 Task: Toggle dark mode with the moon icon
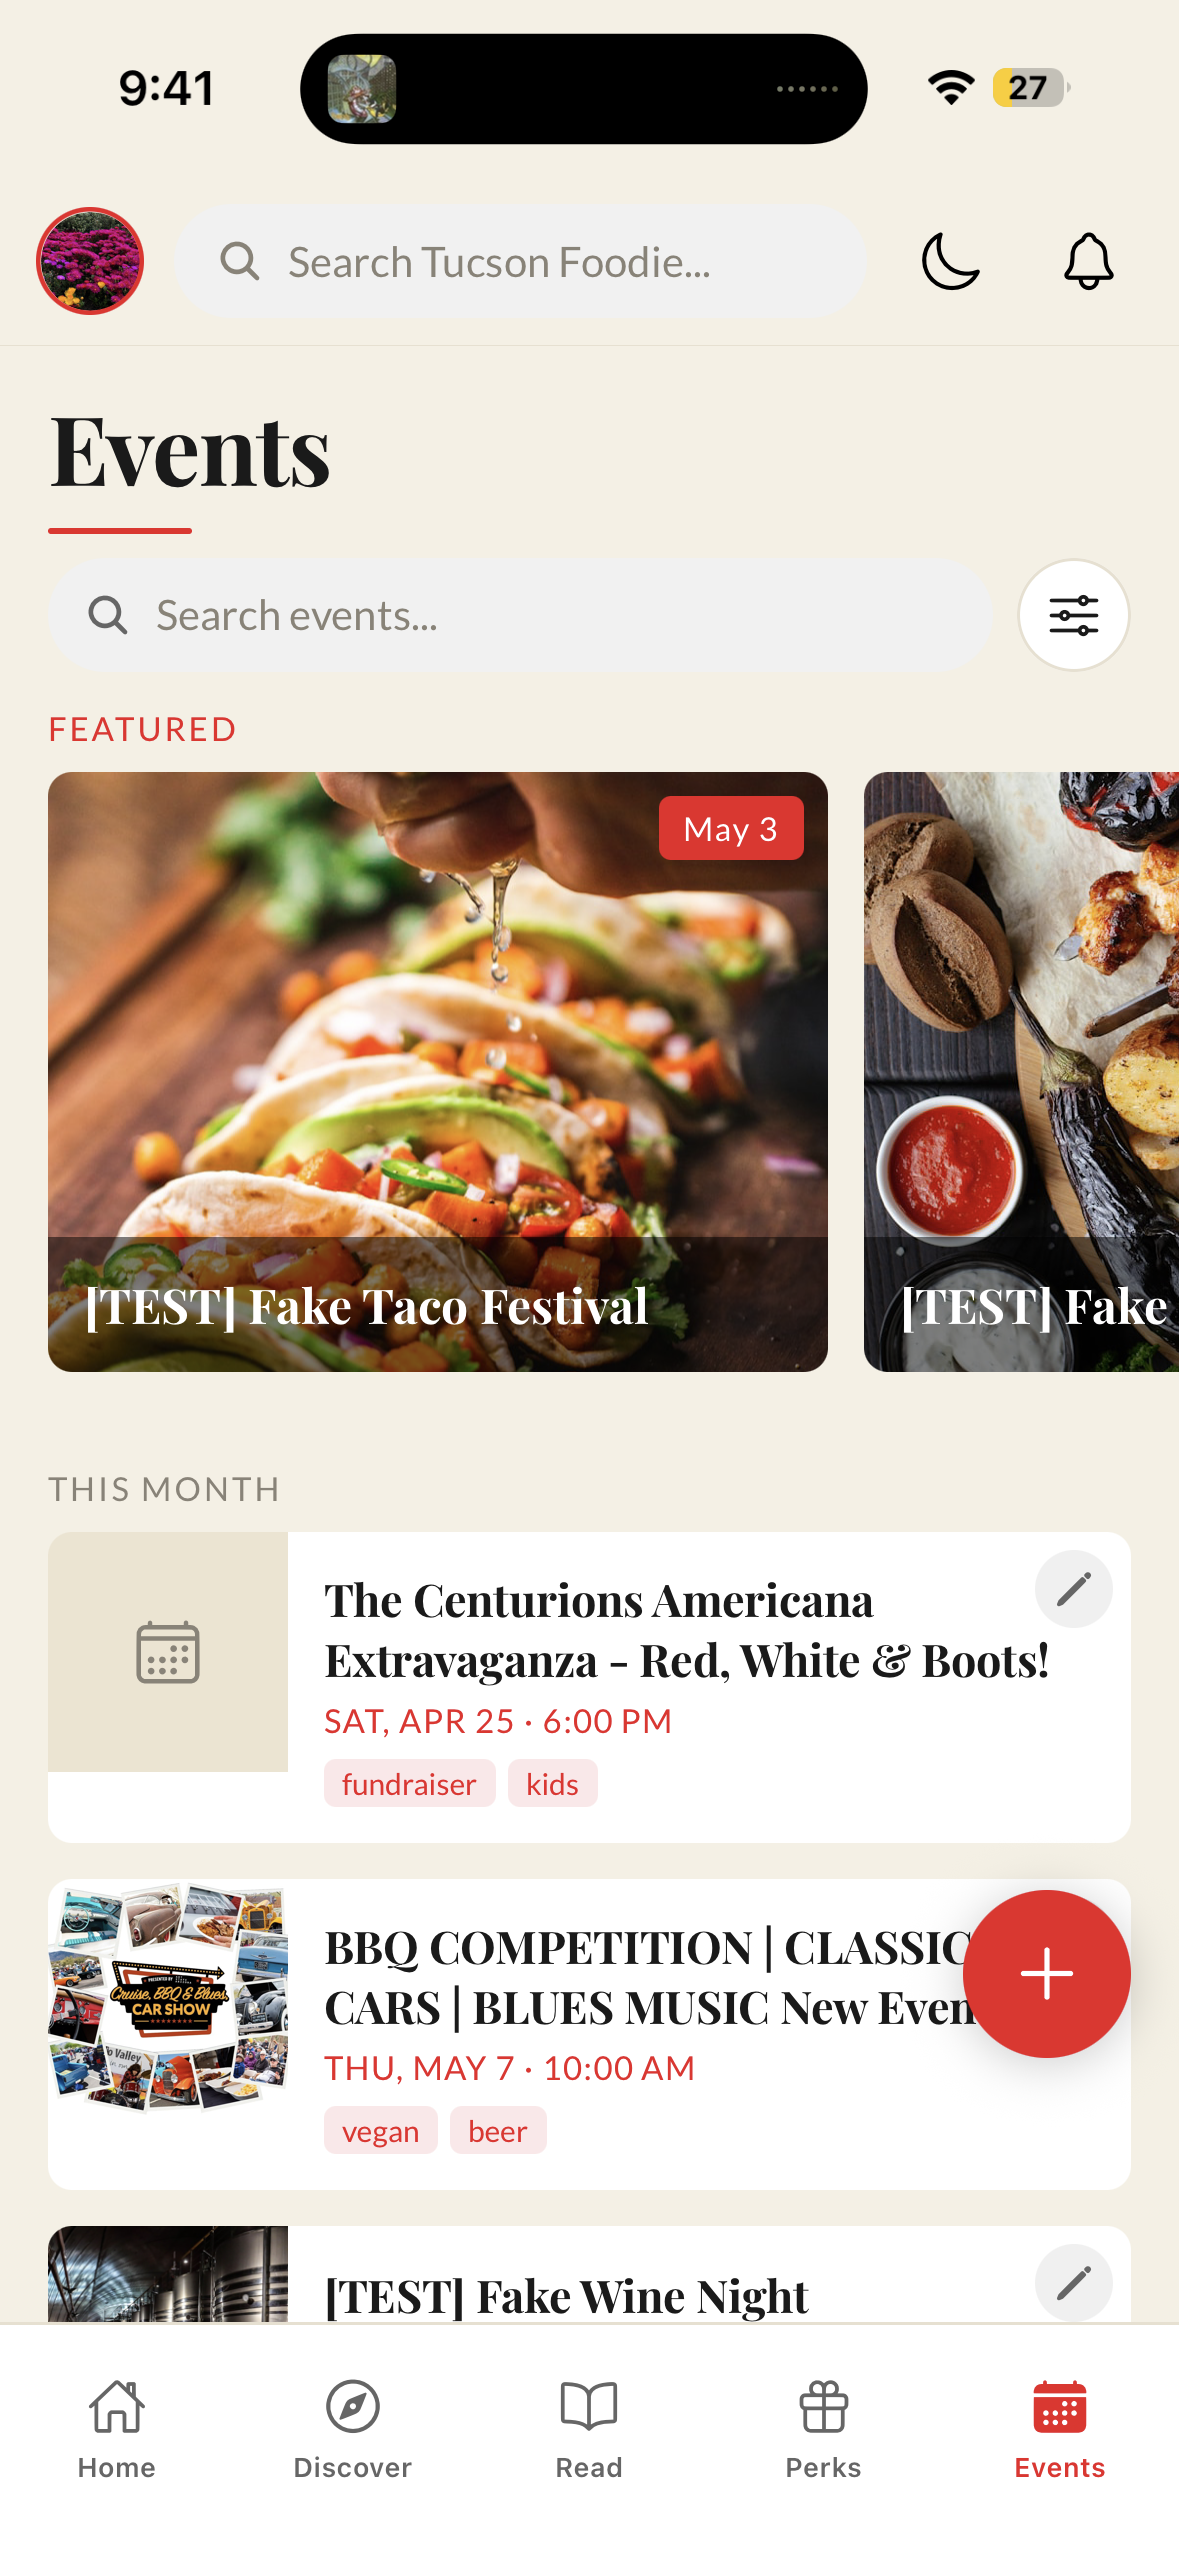click(x=950, y=262)
